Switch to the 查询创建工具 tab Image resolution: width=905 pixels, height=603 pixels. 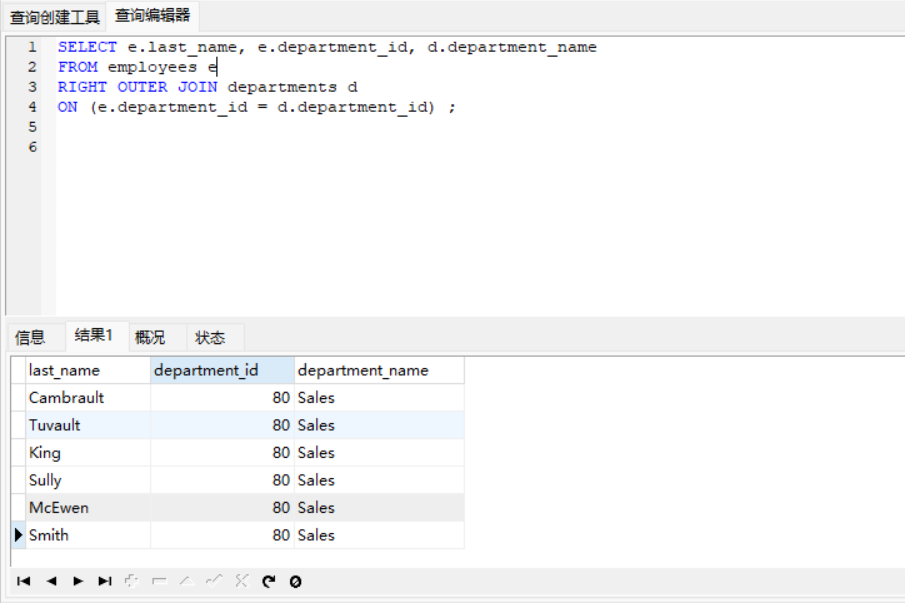tap(55, 17)
